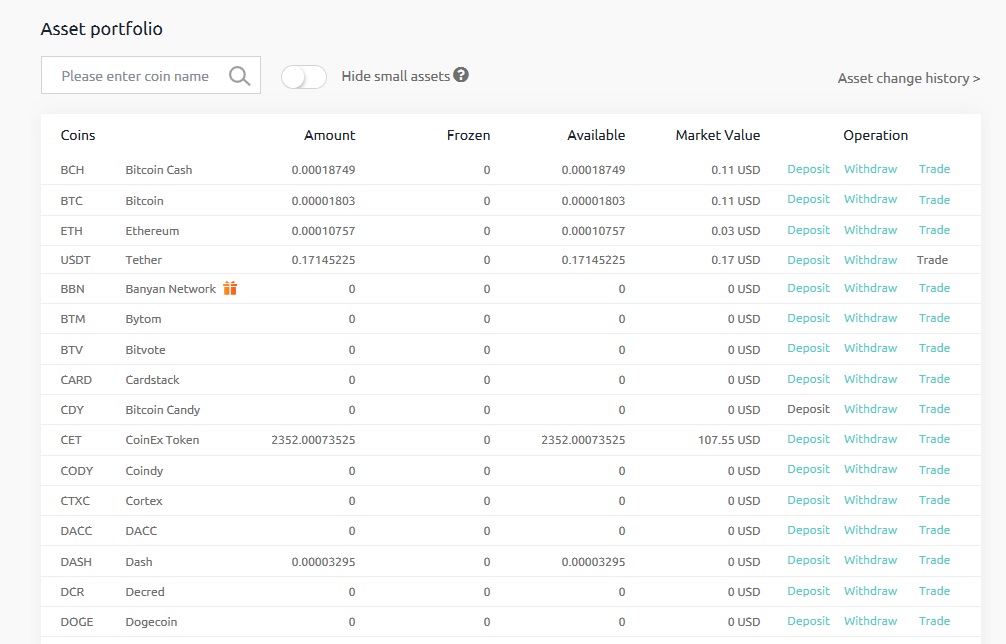Toggle the Hide small assets switch

303,77
